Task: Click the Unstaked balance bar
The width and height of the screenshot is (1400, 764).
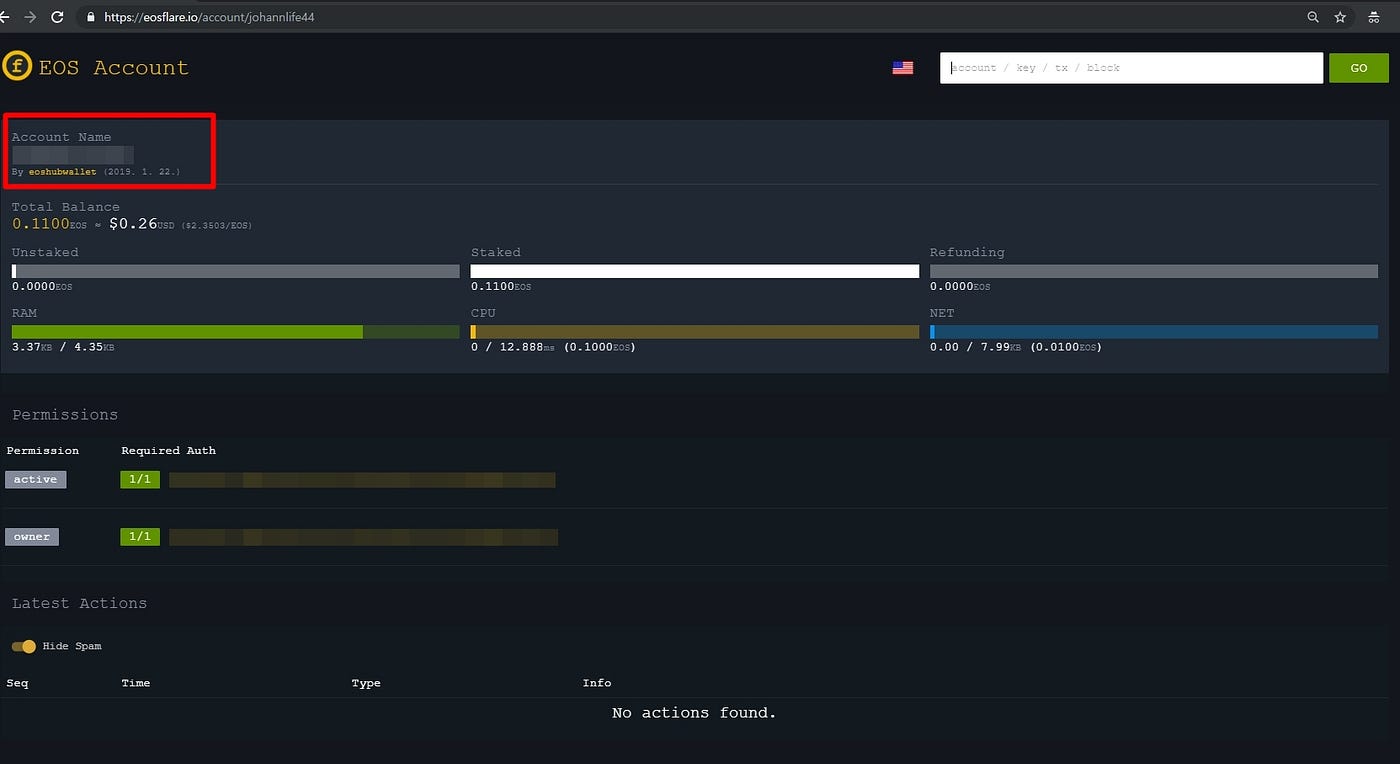Action: [236, 271]
